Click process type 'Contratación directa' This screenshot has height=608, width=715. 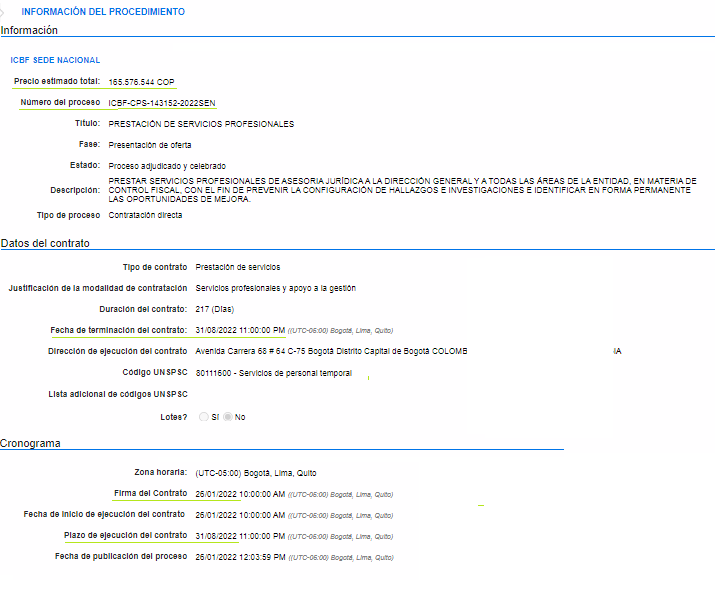coord(145,215)
